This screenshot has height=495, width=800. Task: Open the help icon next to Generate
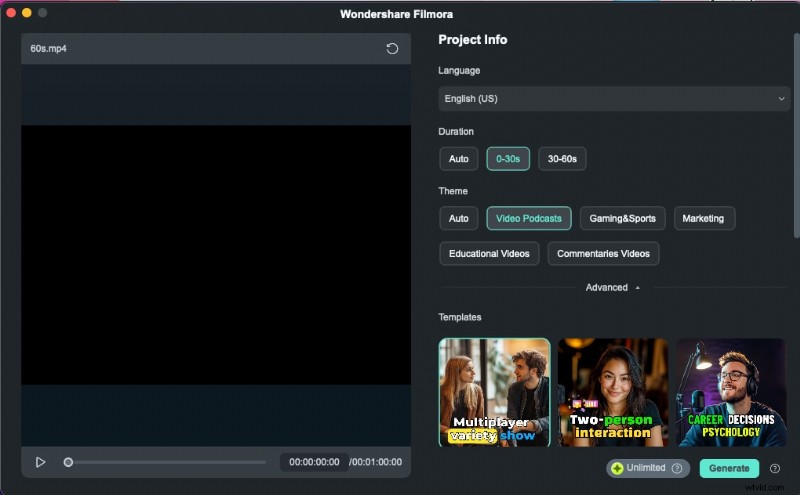pyautogui.click(x=774, y=468)
